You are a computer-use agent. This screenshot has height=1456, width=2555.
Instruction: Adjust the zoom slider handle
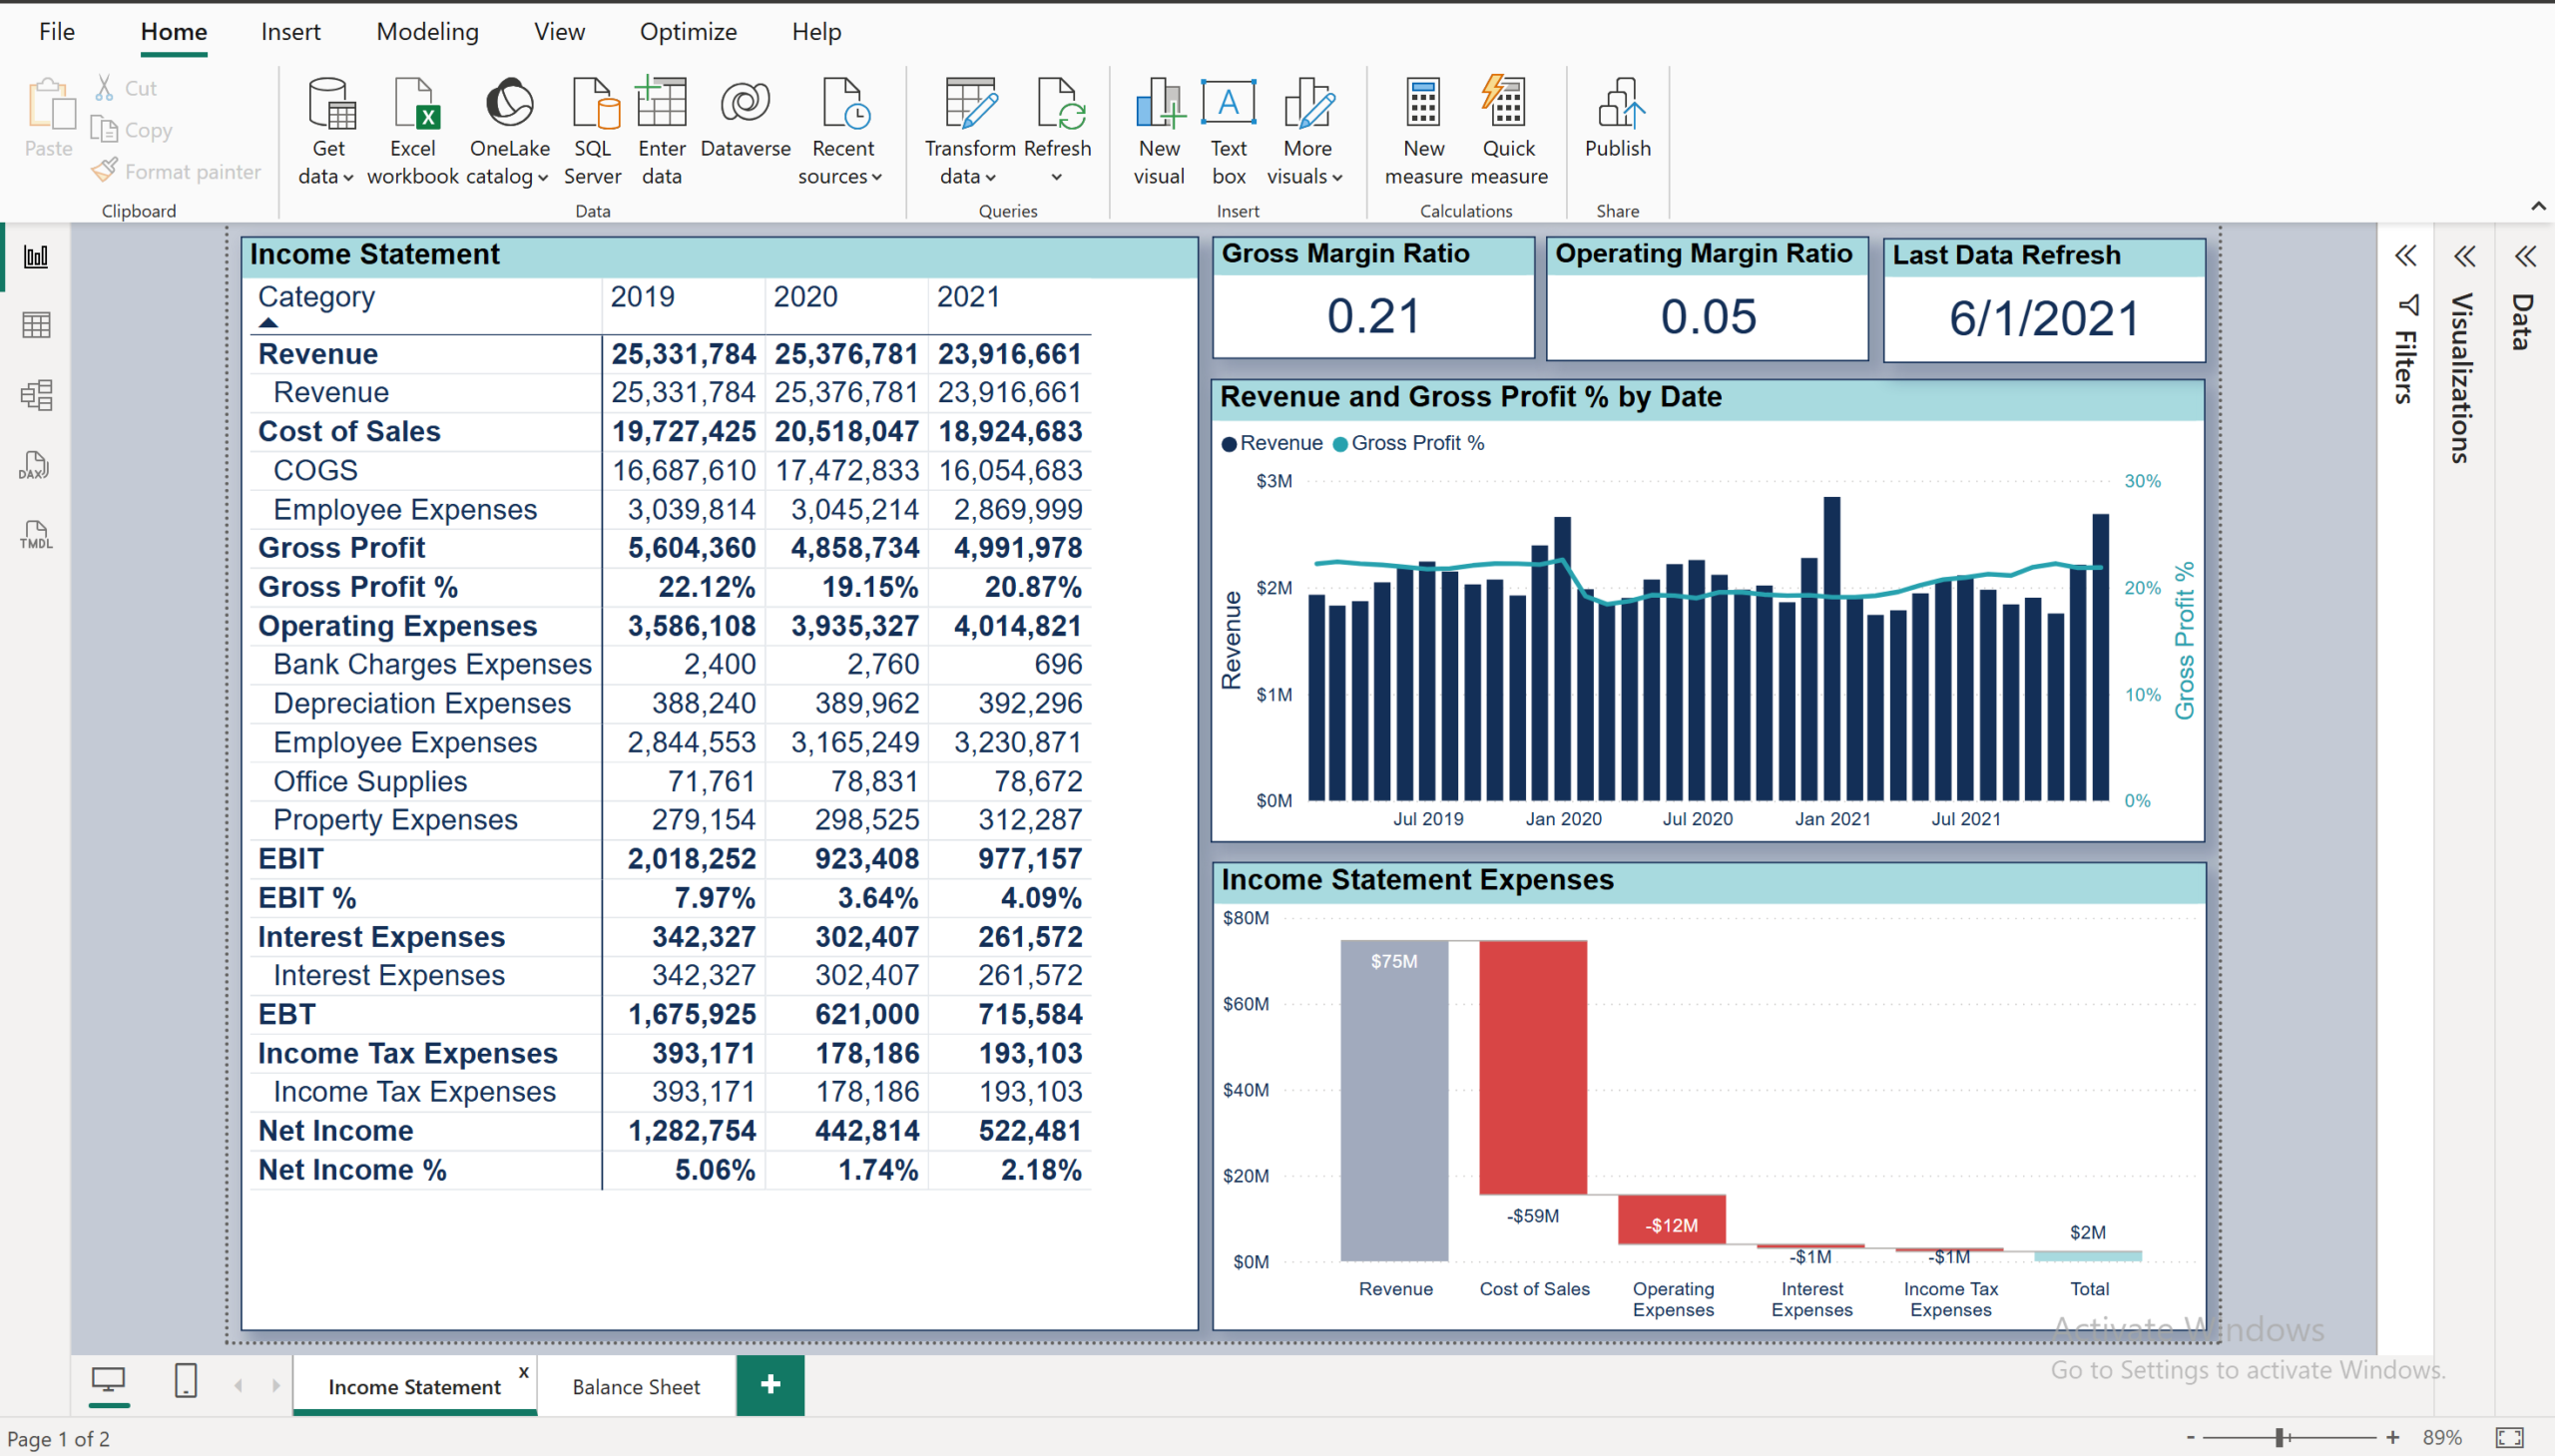click(x=2280, y=1438)
